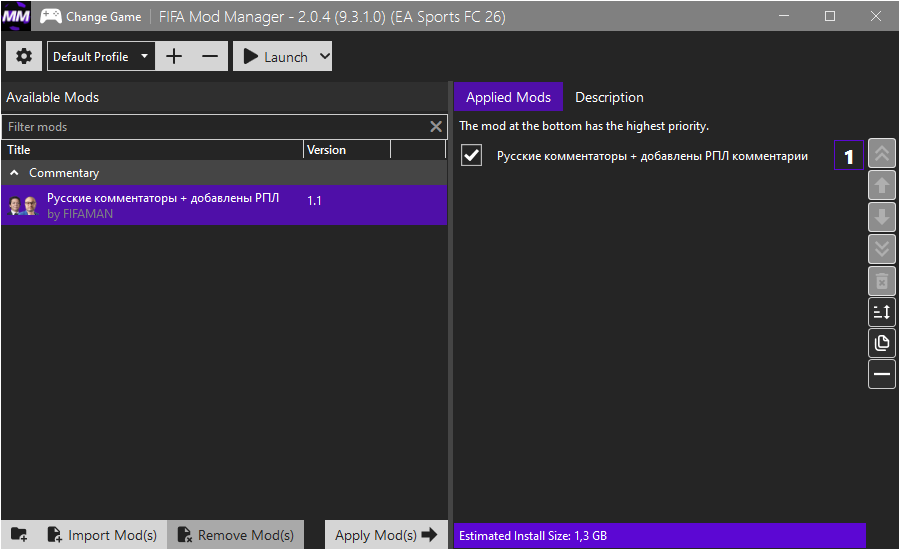Move the applied mod up one position
The height and width of the screenshot is (550, 900).
click(882, 185)
